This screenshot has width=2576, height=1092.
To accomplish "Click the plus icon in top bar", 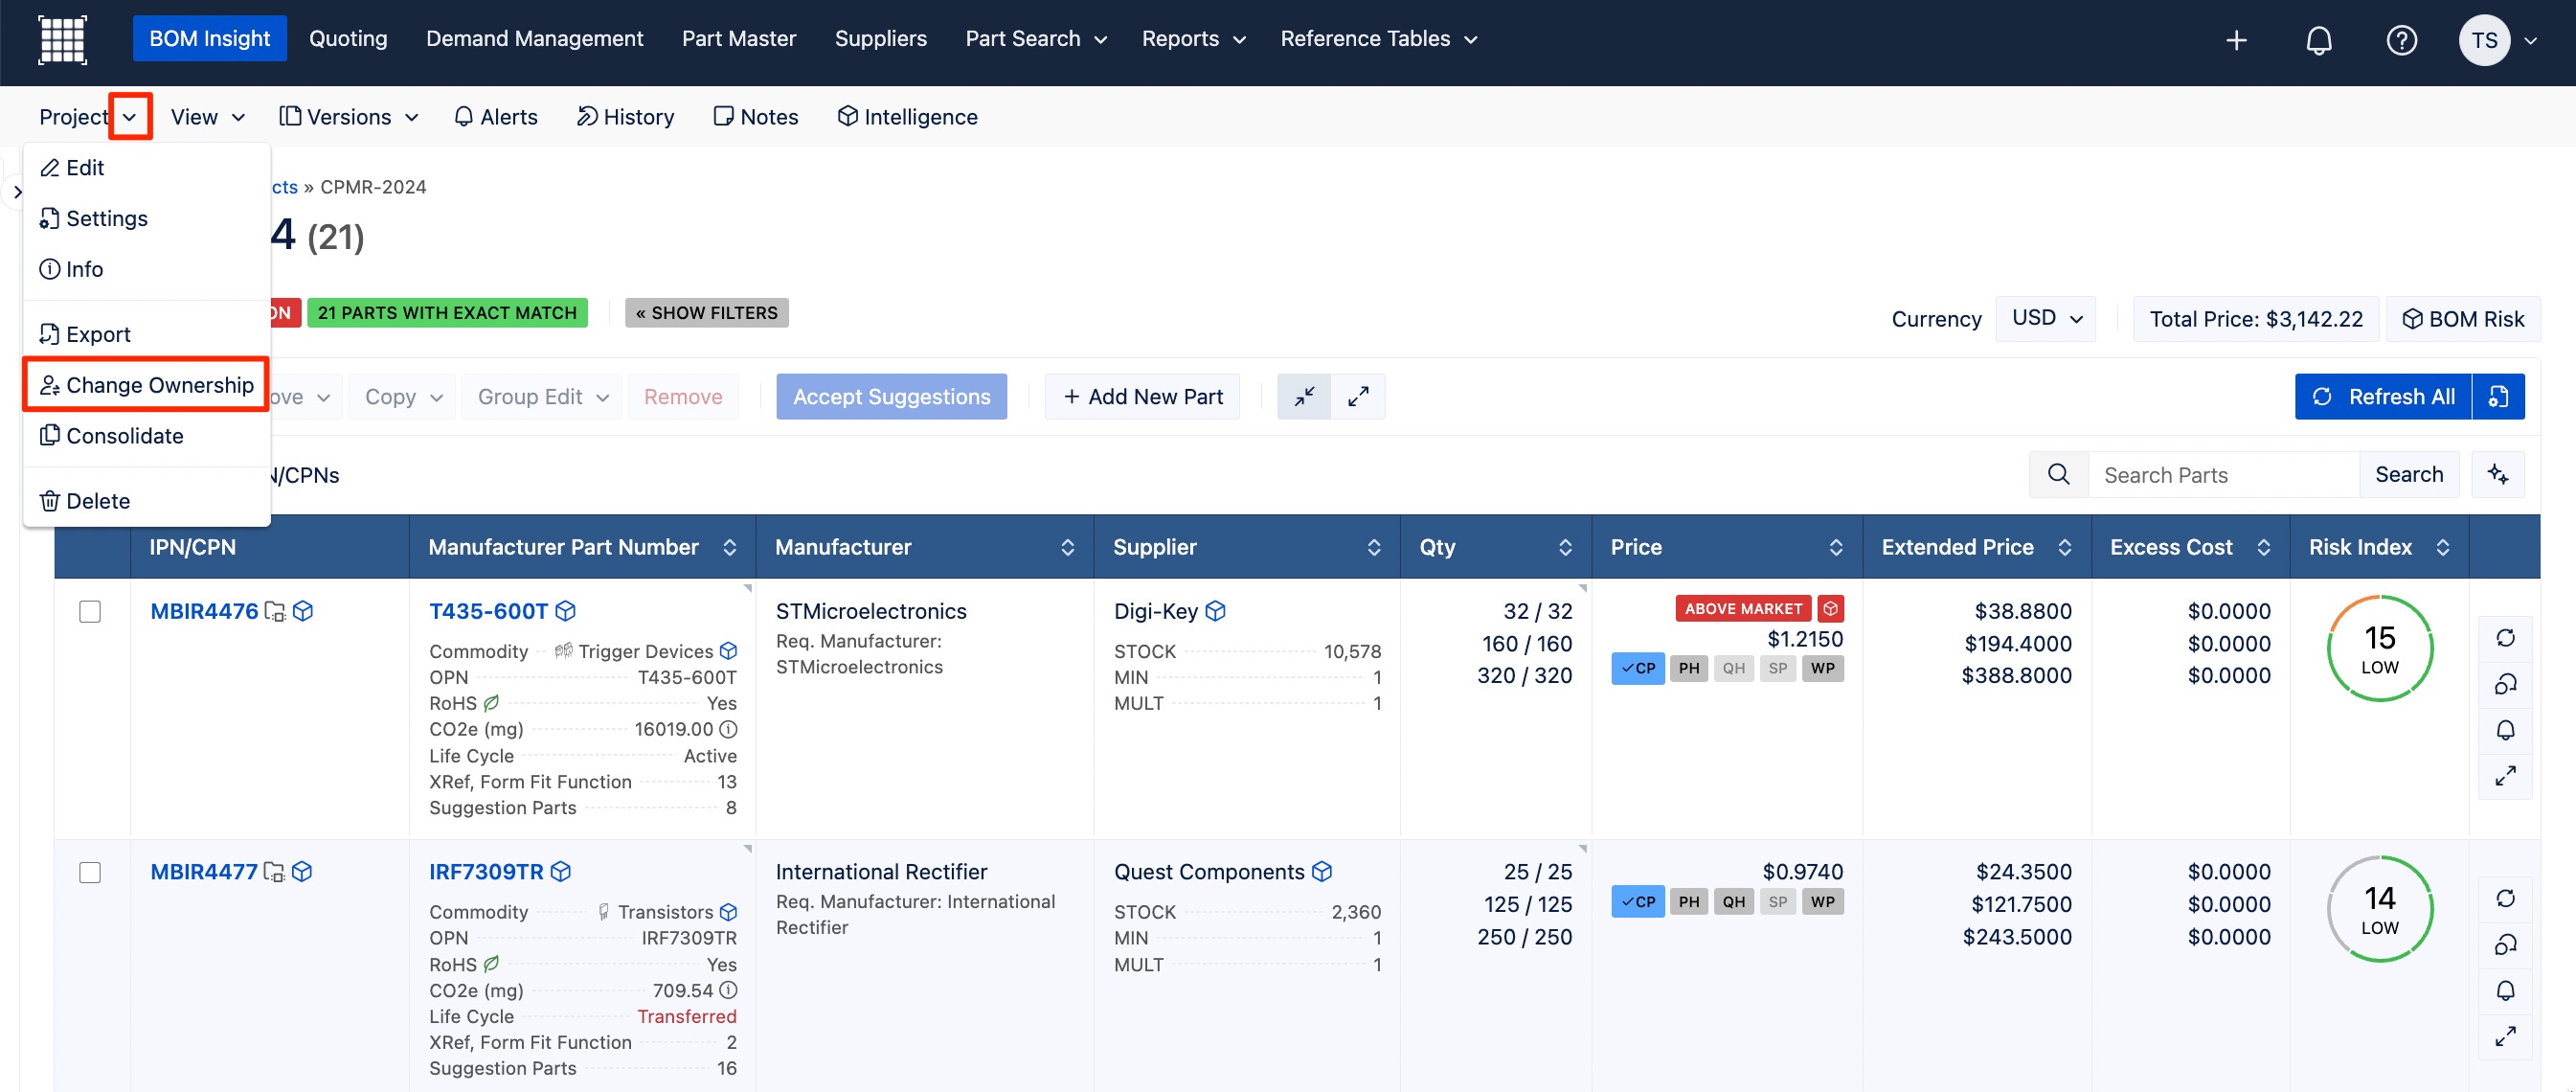I will [2237, 40].
